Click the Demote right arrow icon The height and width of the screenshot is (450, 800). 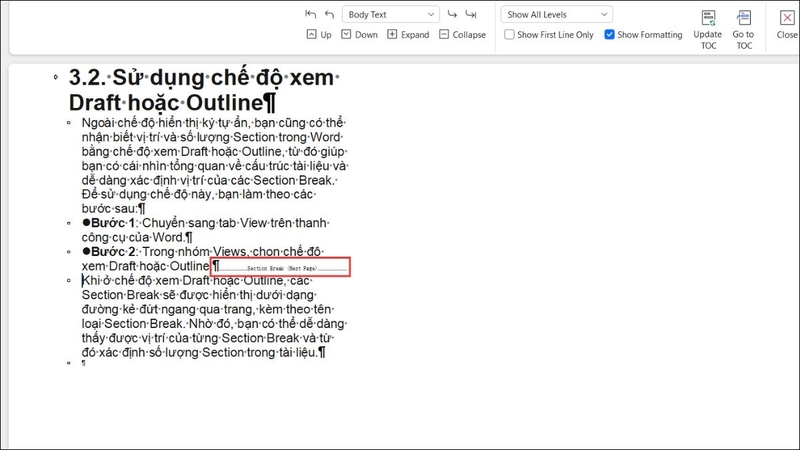coord(452,14)
